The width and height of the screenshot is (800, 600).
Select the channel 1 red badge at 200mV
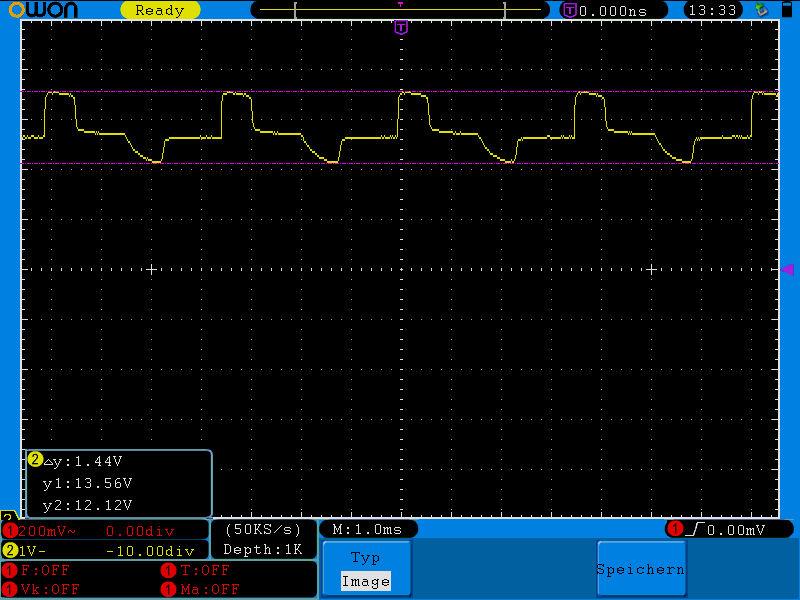[11, 530]
